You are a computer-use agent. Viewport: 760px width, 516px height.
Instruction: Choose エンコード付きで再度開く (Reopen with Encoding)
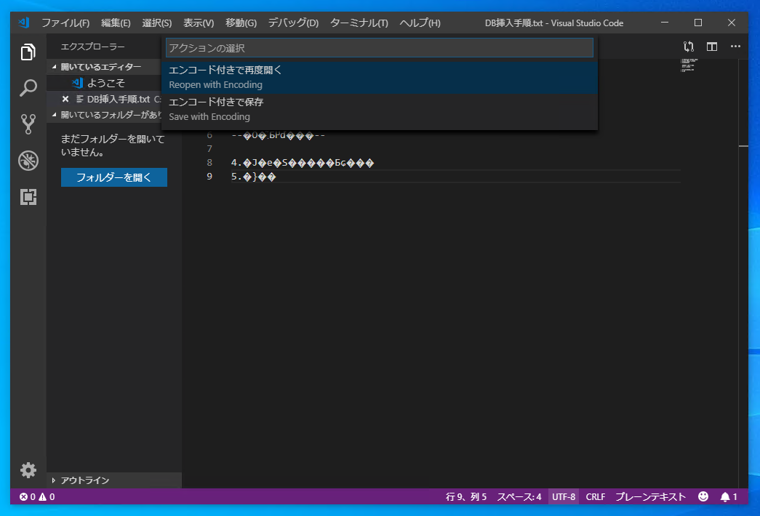[380, 78]
